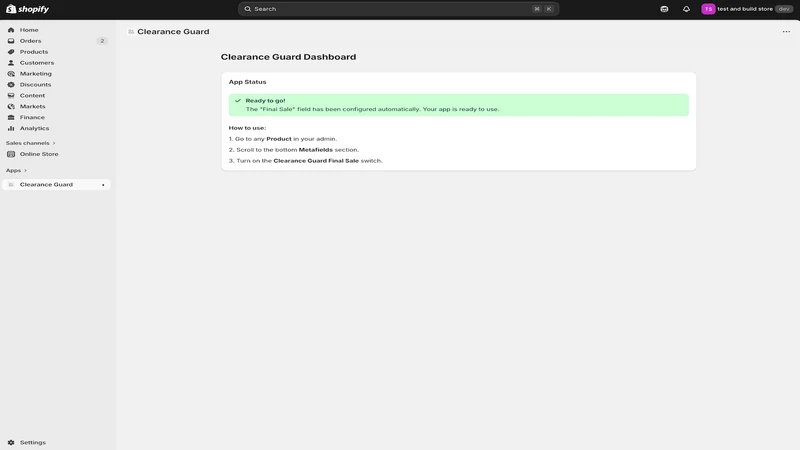Viewport: 800px width, 450px height.
Task: Click the App Status heading
Action: click(x=247, y=82)
